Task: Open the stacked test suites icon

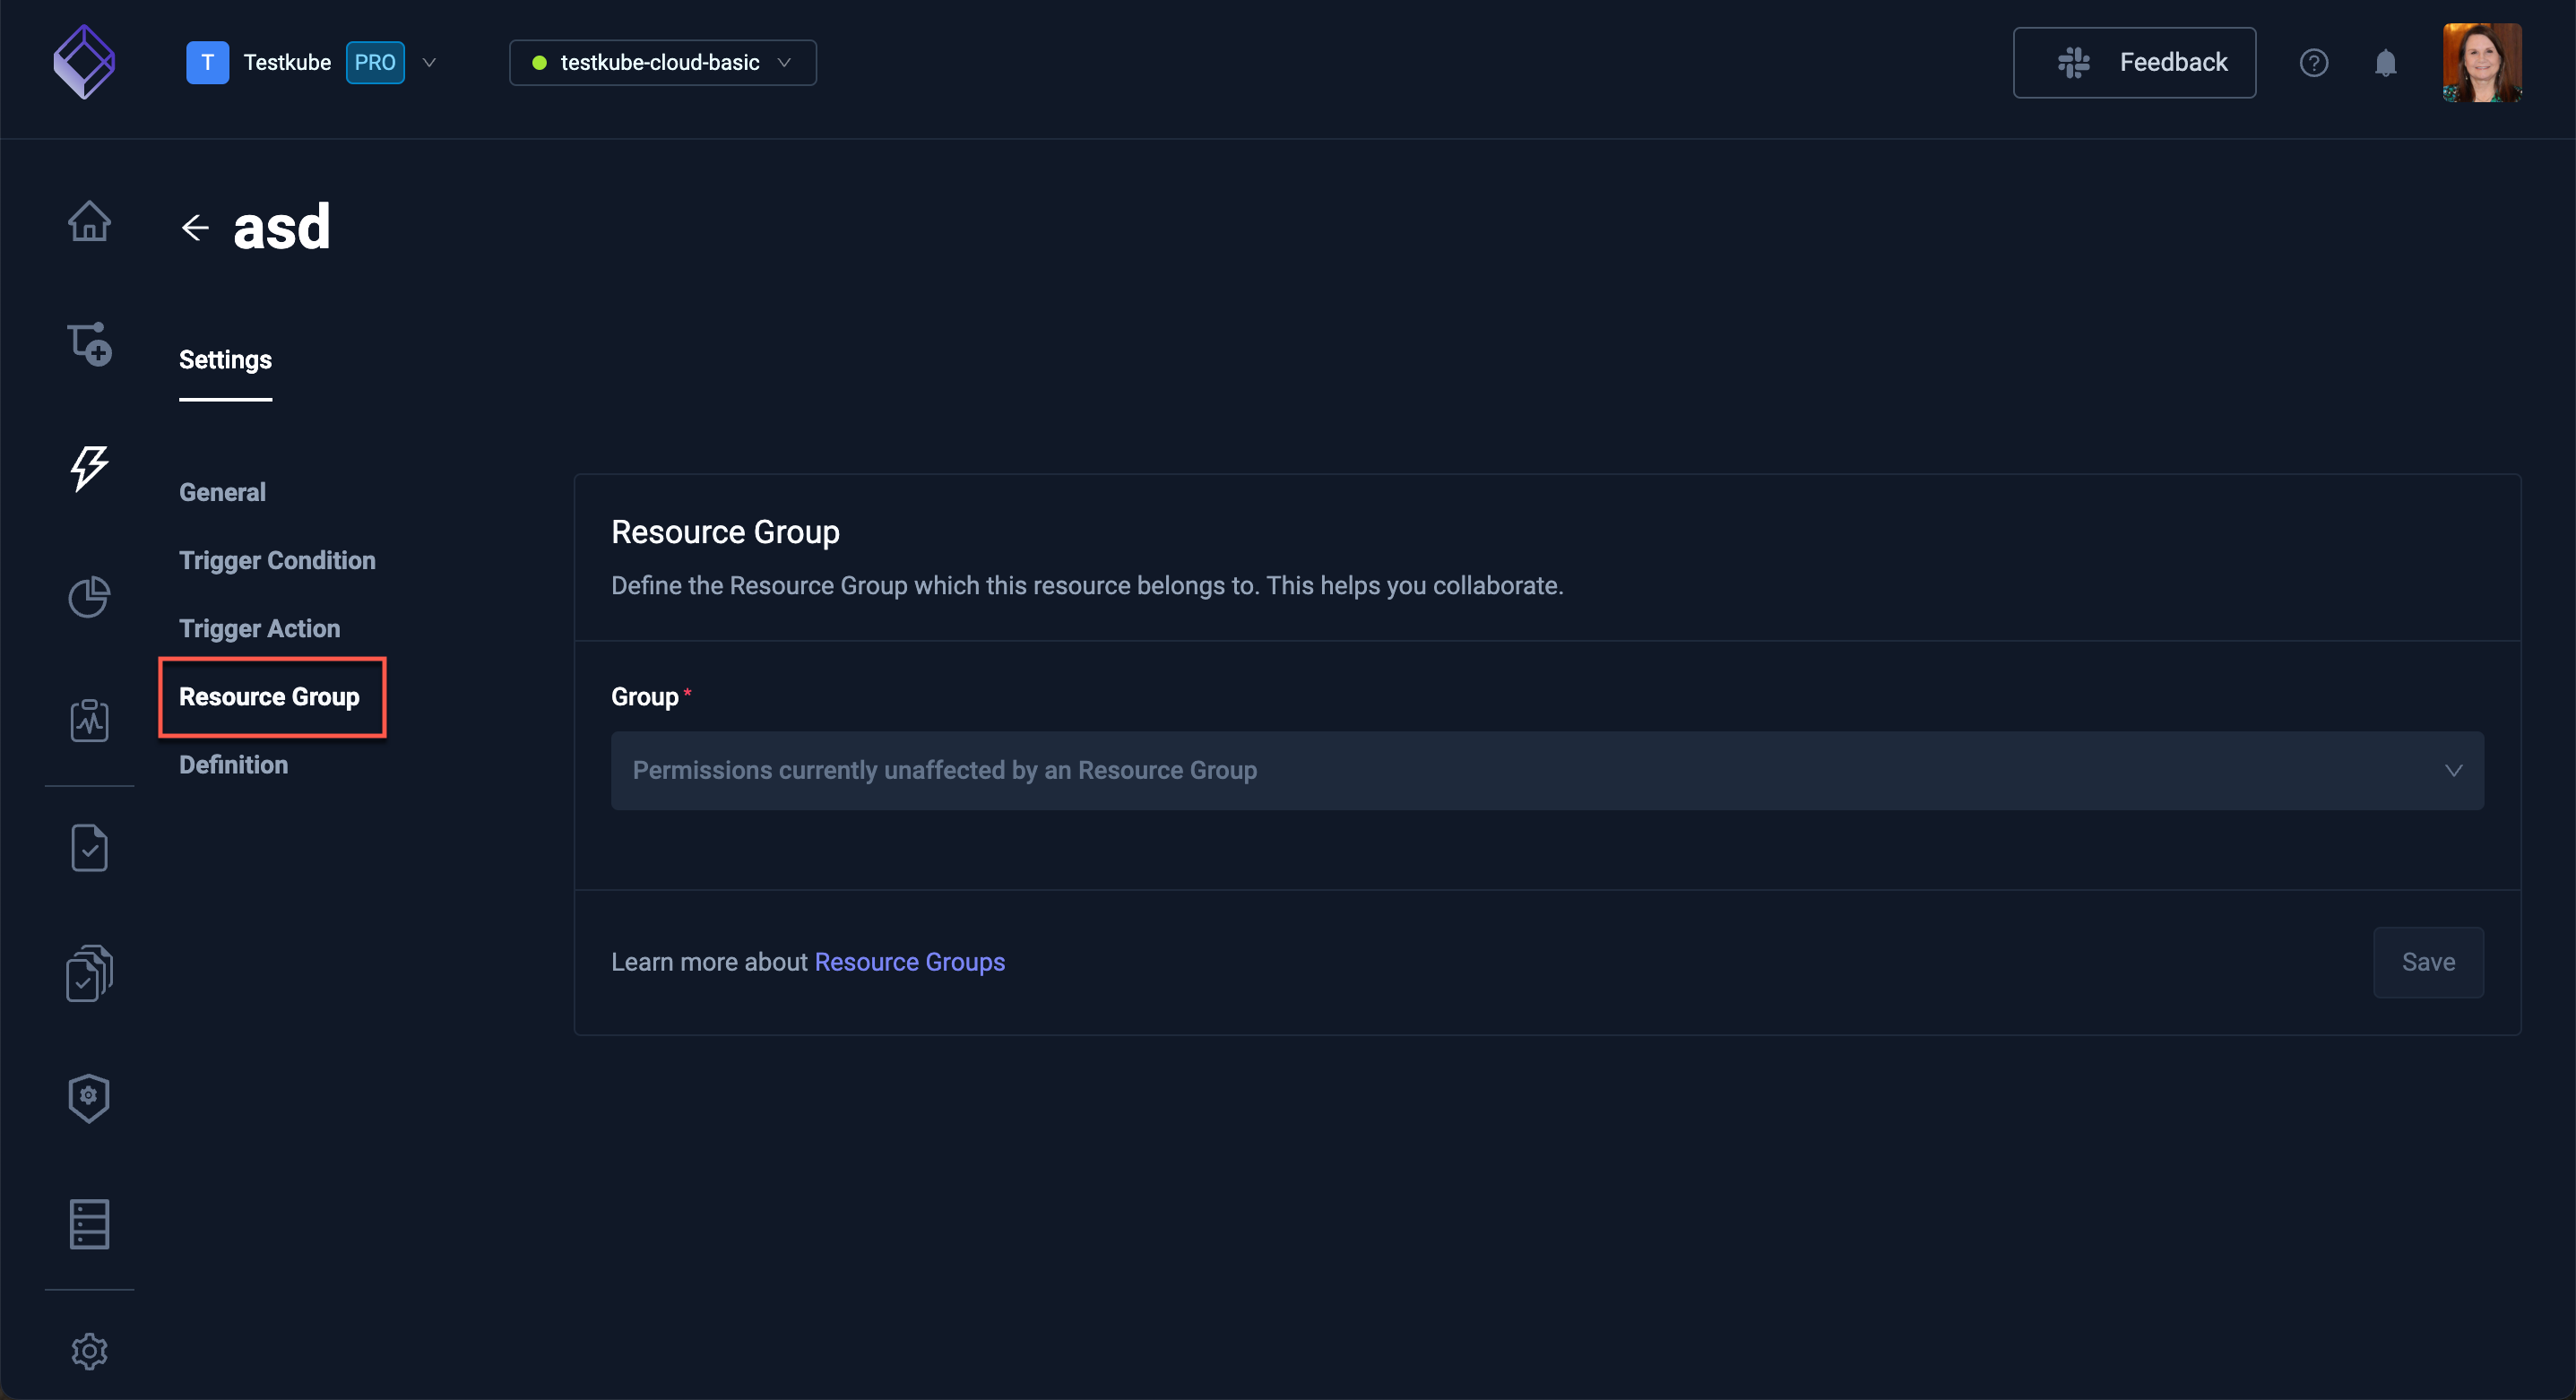Action: (x=89, y=973)
